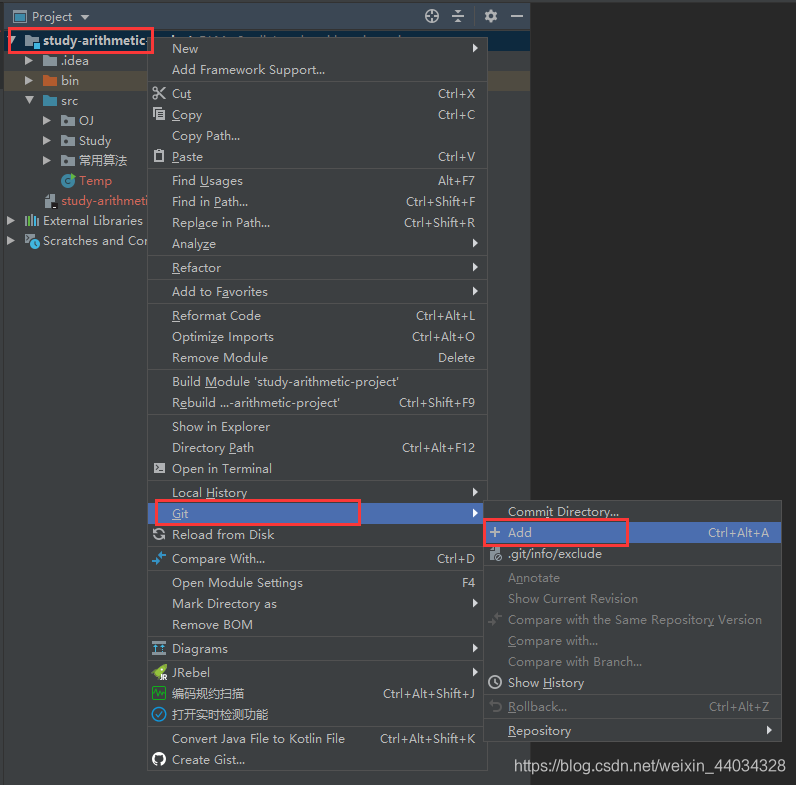Select Reformat Code
The width and height of the screenshot is (796, 785).
click(x=317, y=315)
